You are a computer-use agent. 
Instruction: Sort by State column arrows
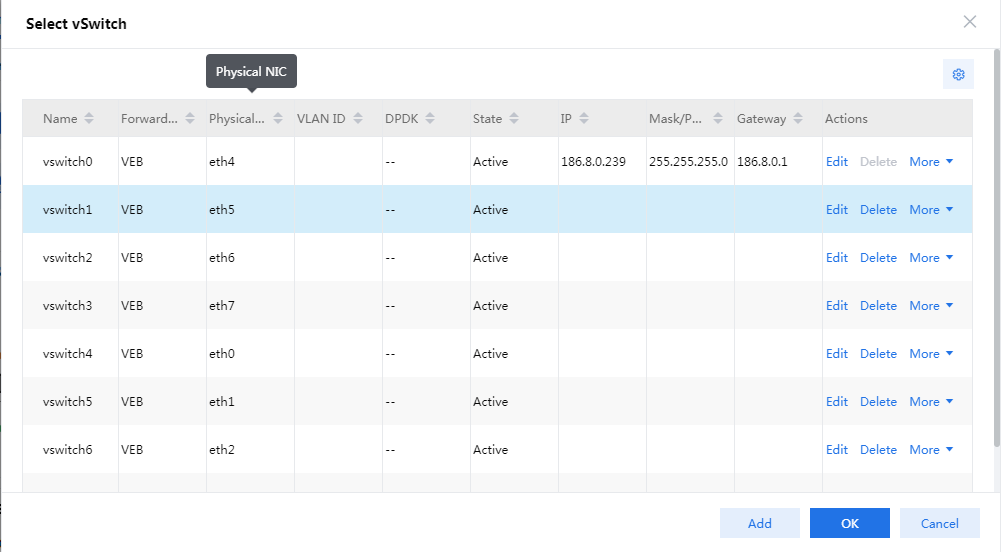[x=514, y=119]
